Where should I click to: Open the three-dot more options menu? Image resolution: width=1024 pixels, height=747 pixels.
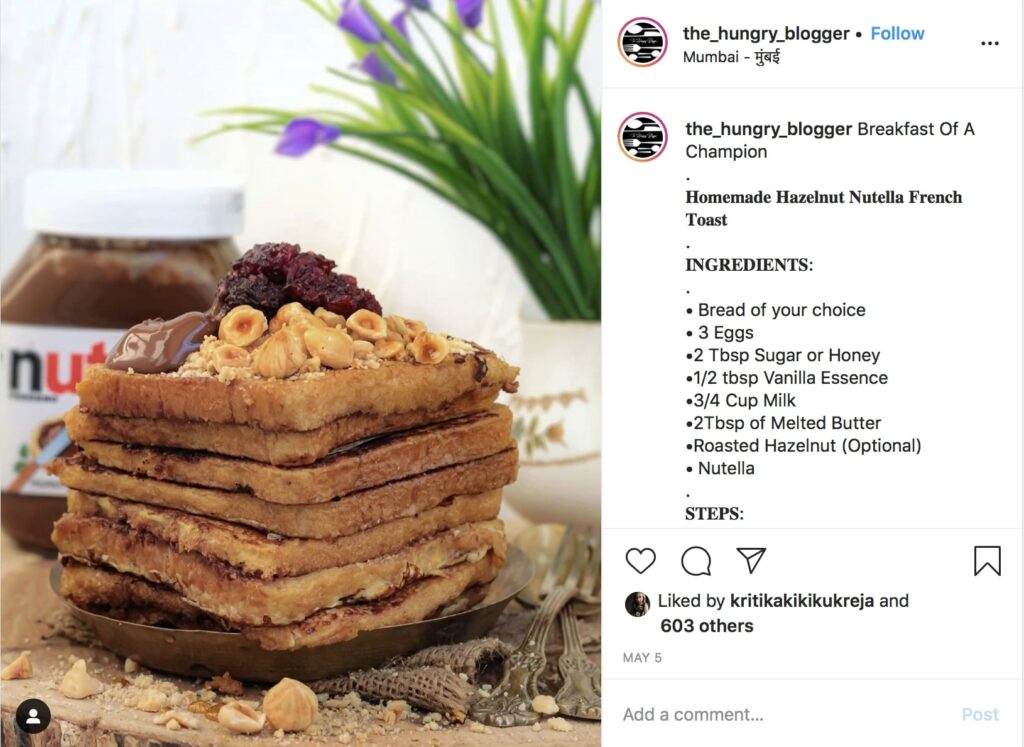pyautogui.click(x=989, y=43)
